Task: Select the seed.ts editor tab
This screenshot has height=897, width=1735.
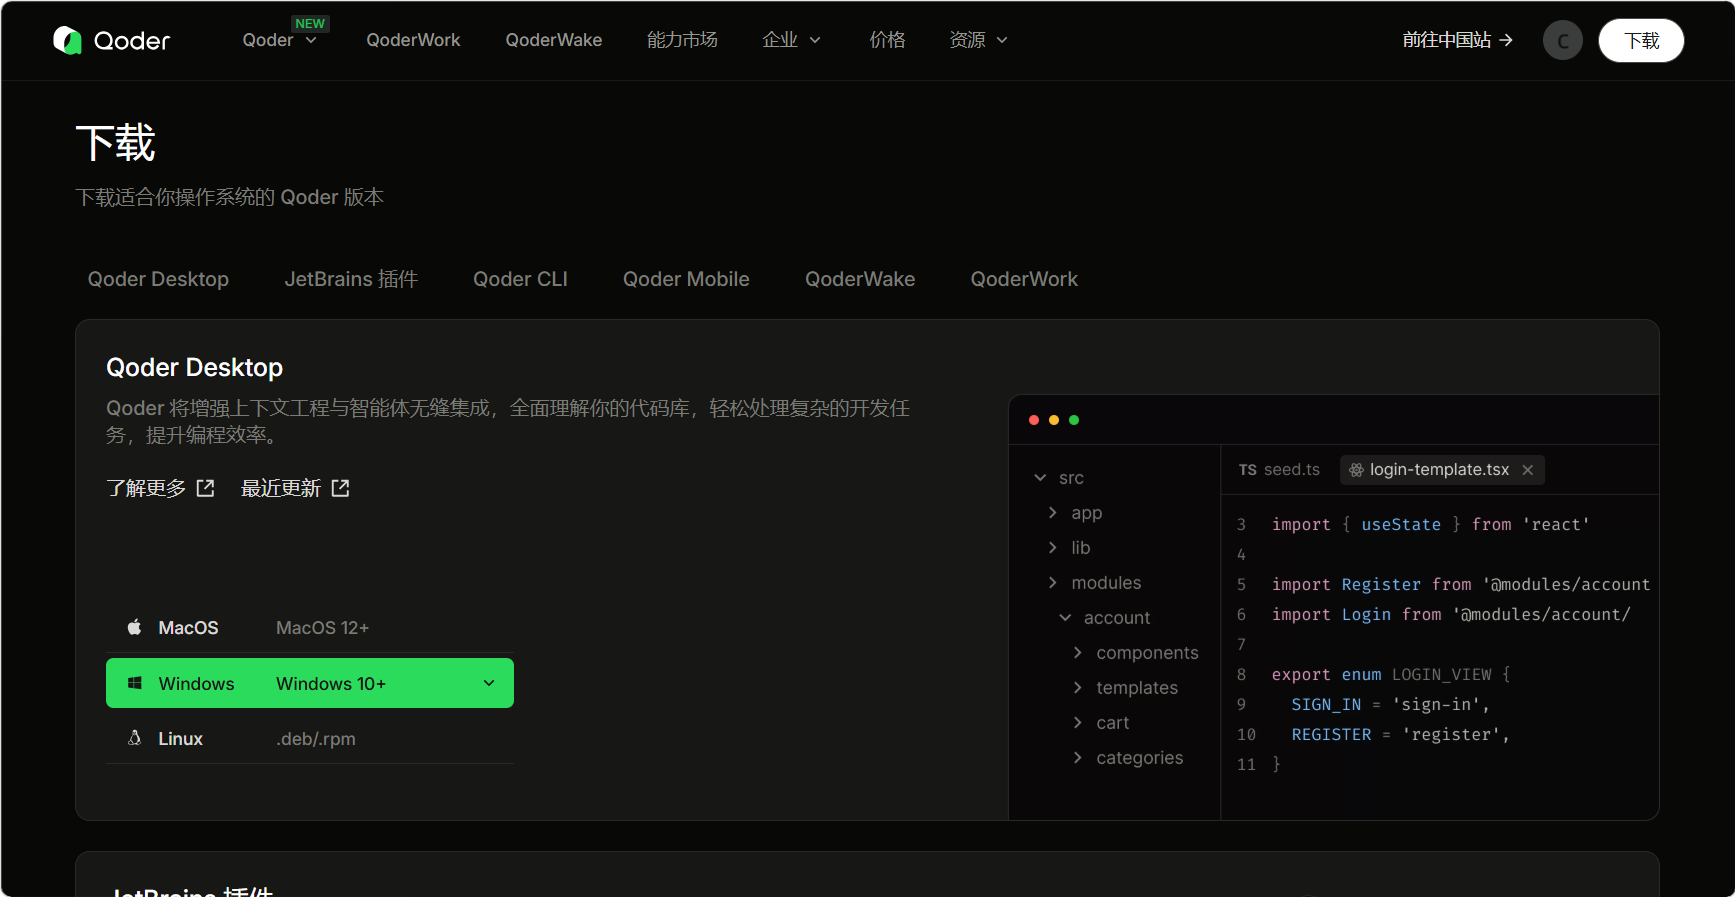Action: point(1279,470)
